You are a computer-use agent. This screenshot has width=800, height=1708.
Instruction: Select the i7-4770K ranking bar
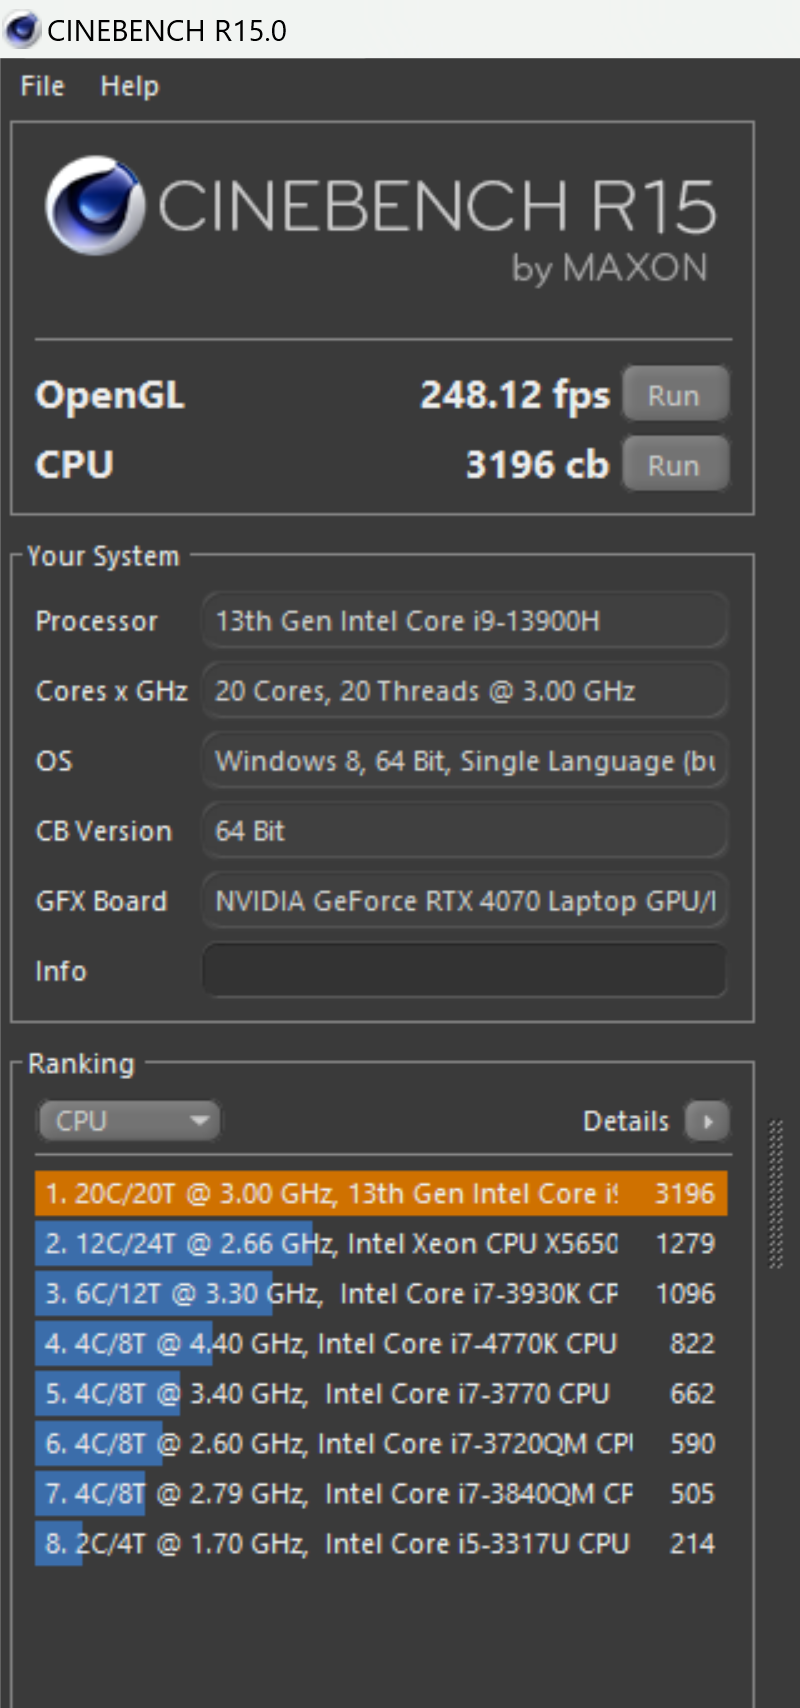[381, 1344]
